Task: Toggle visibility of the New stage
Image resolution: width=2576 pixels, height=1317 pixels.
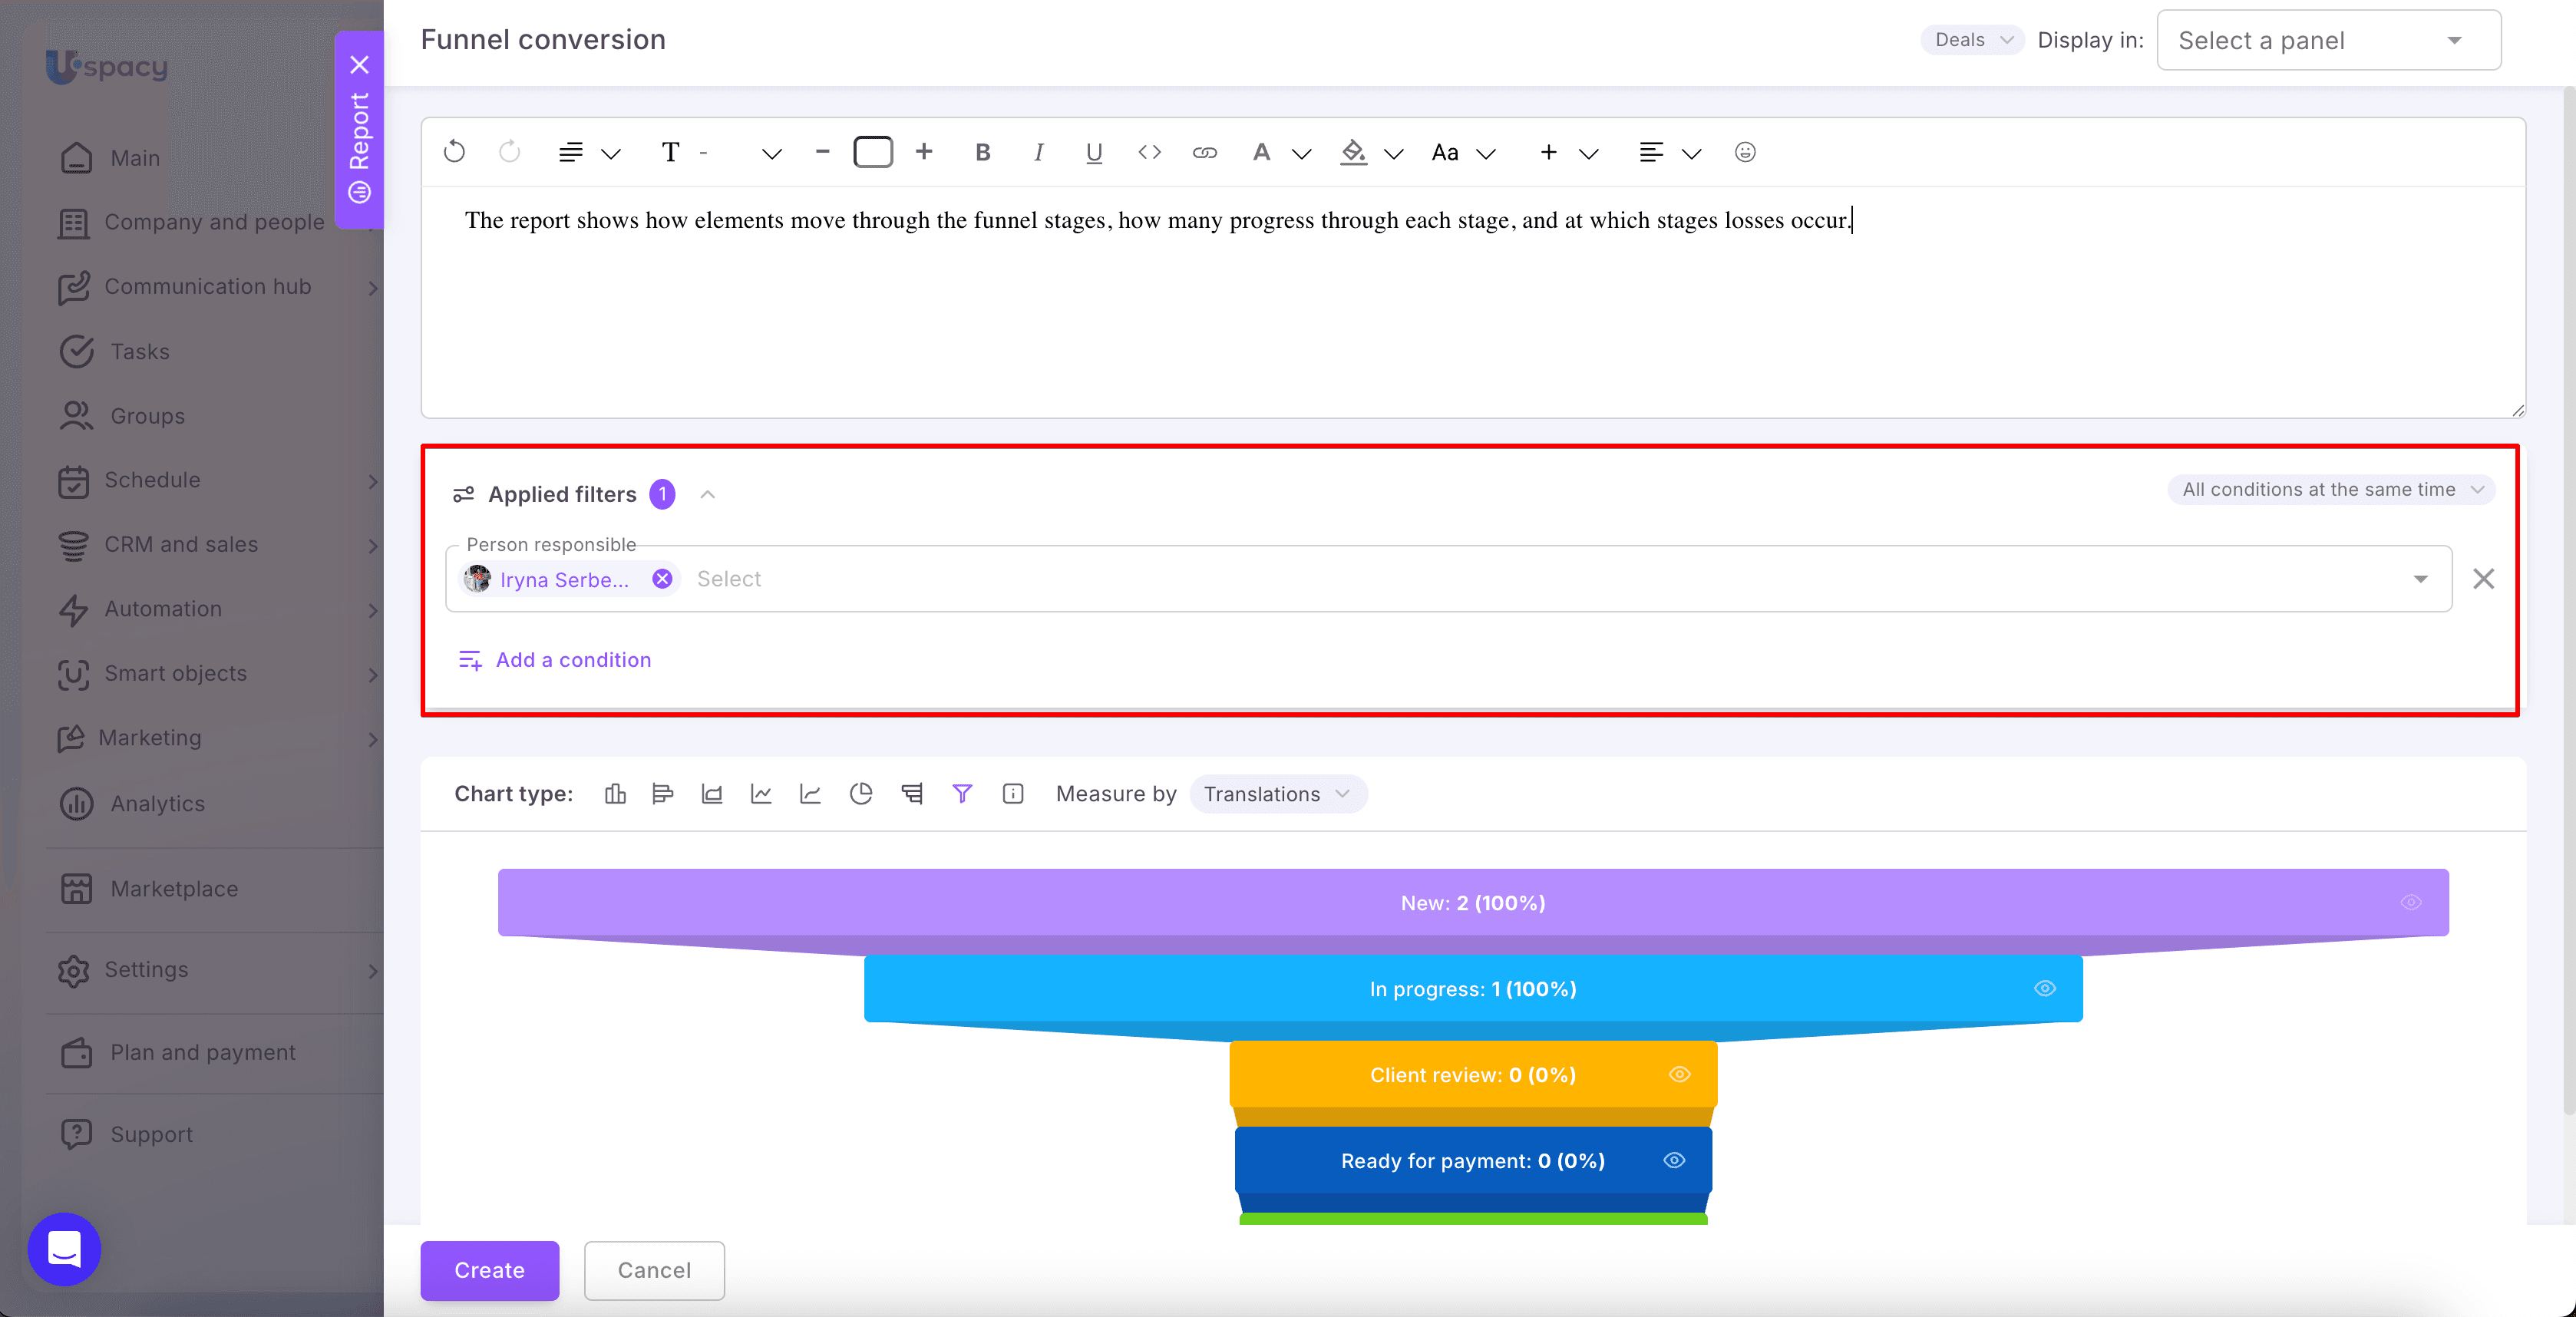Action: click(x=2411, y=902)
